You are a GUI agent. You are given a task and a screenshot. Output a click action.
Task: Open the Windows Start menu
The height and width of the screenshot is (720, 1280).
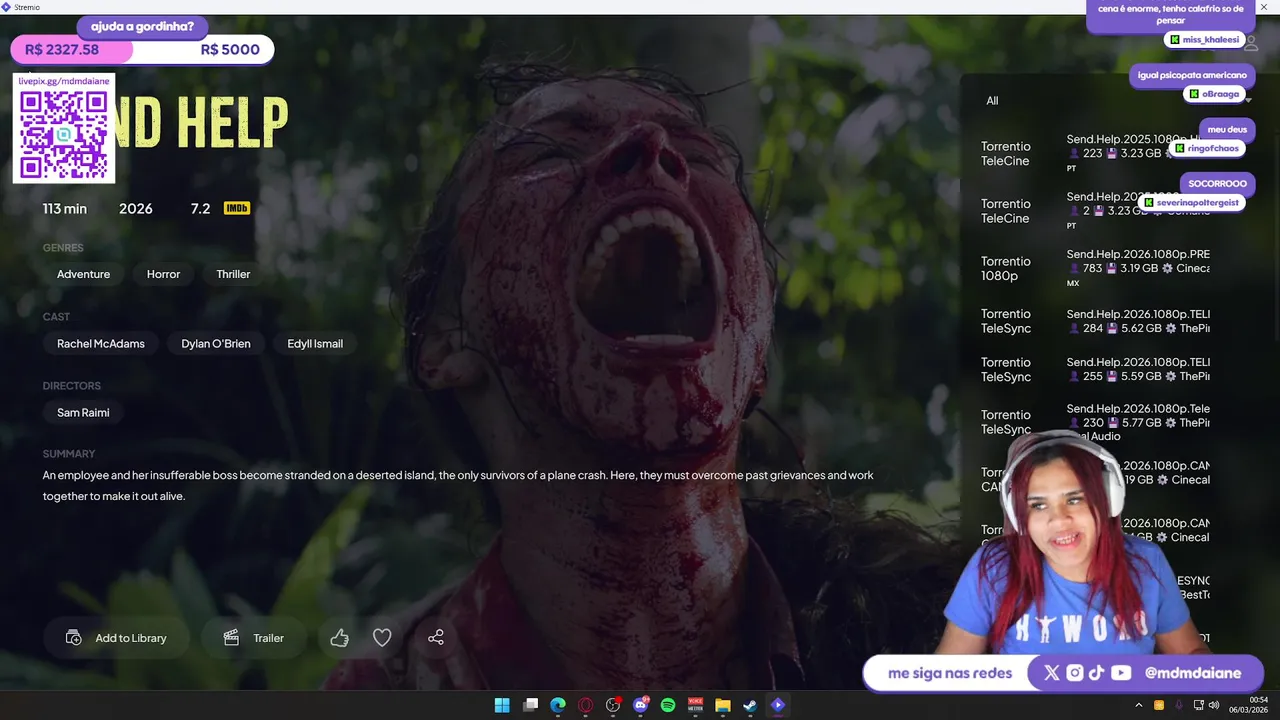point(502,705)
